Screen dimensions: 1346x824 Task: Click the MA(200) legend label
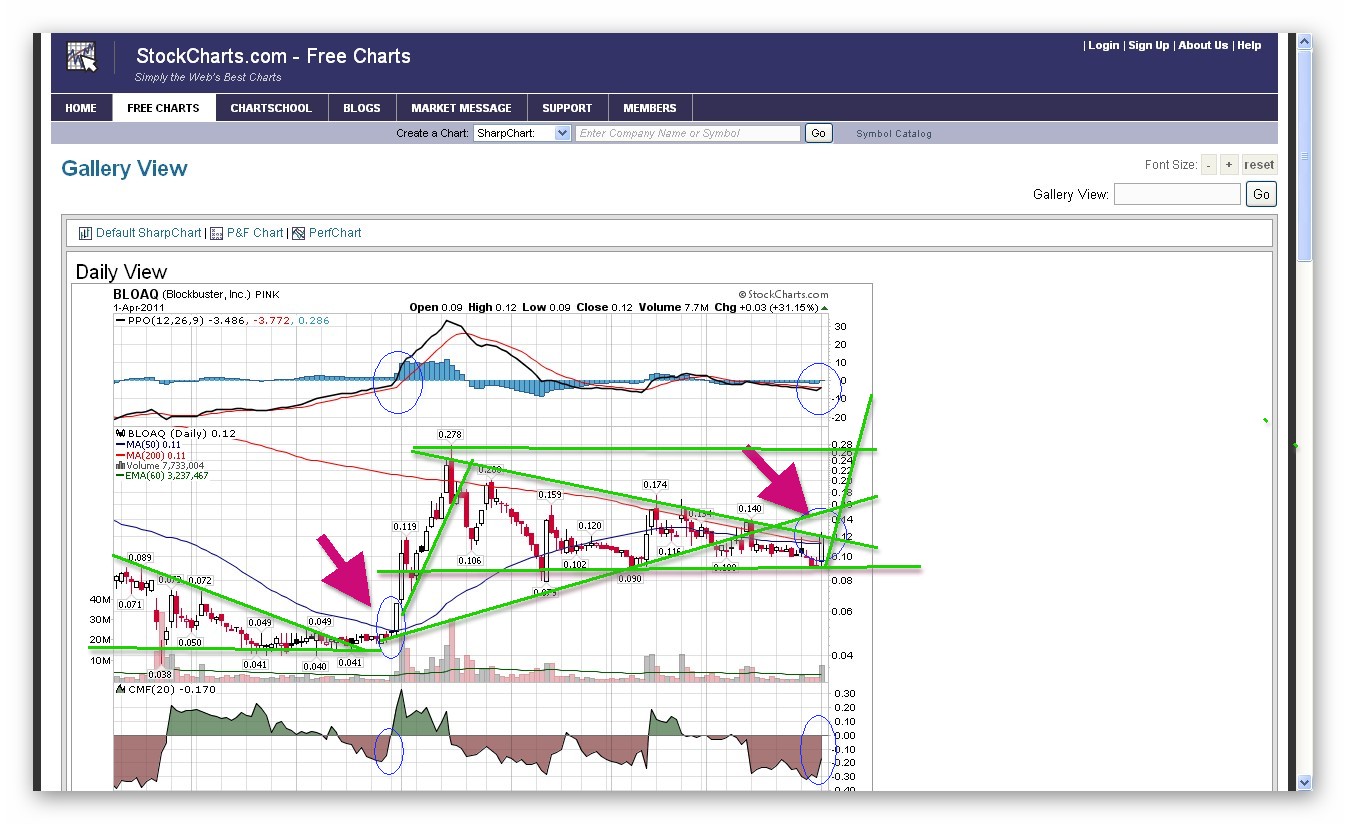pyautogui.click(x=153, y=455)
